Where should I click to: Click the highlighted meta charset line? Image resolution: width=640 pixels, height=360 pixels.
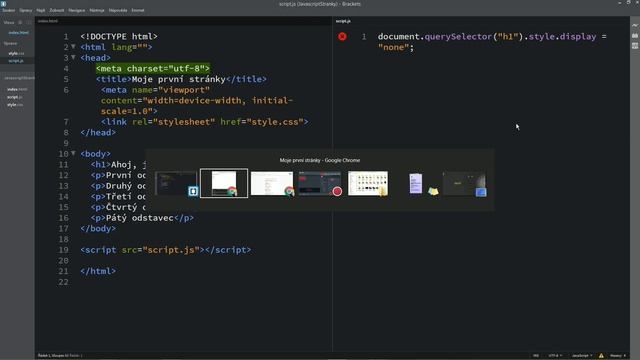tap(153, 69)
